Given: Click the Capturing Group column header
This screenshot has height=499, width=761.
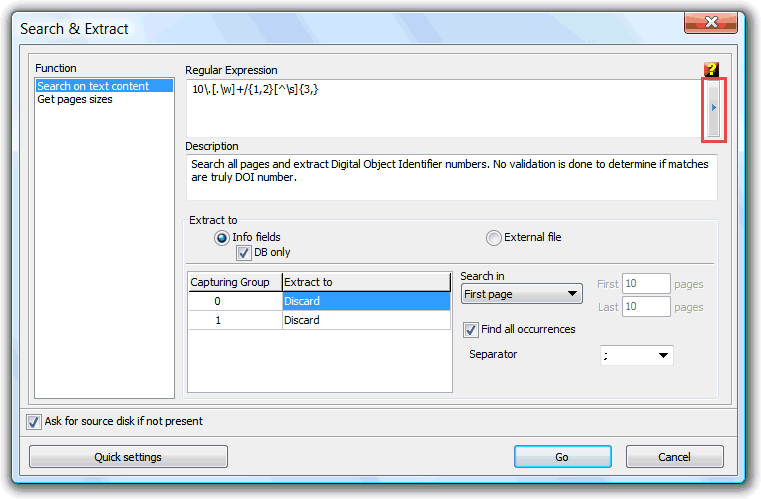Looking at the screenshot, I should (x=235, y=282).
